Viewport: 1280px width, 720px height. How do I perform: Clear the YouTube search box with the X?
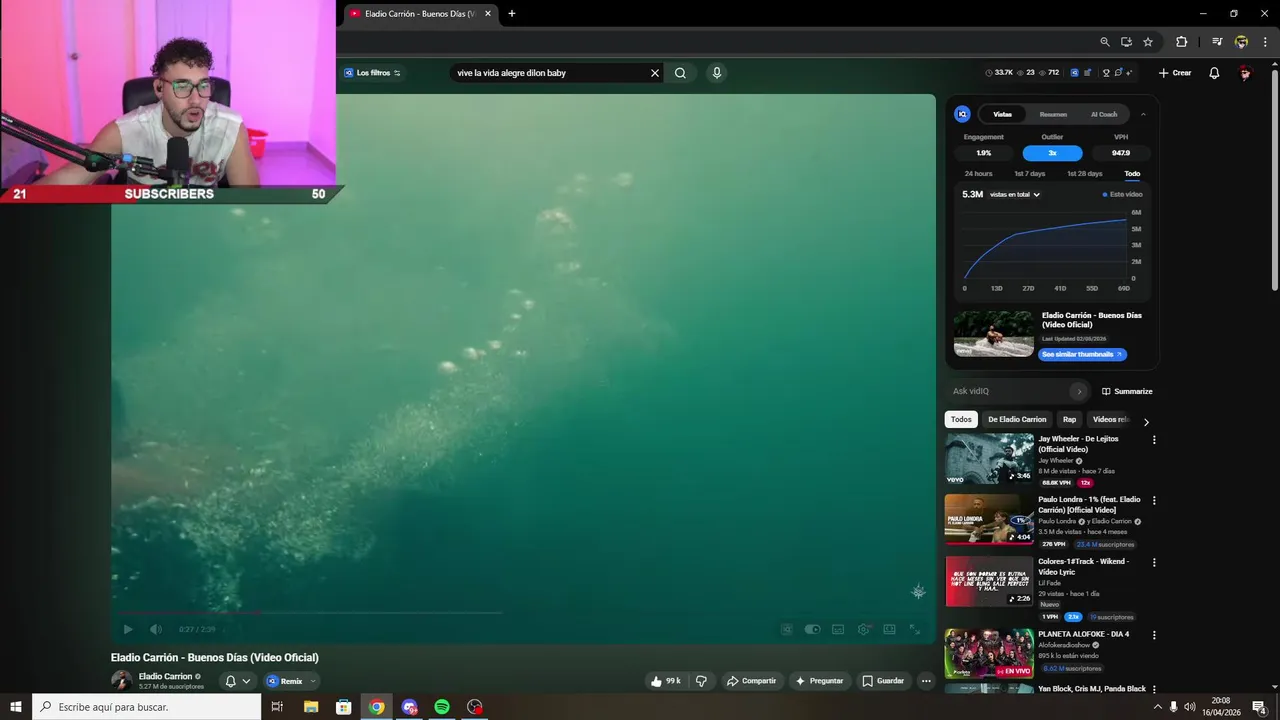point(655,73)
